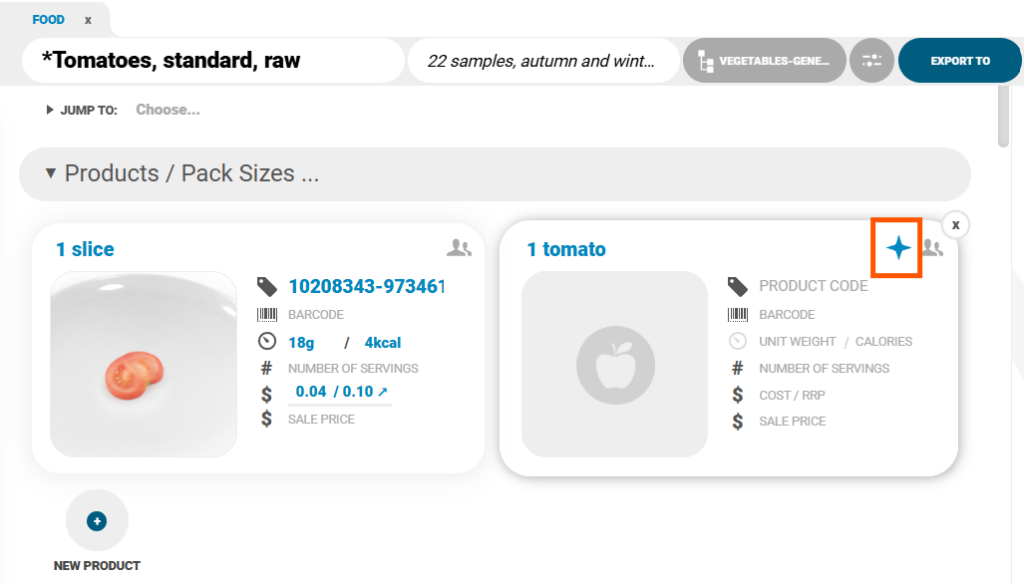The width and height of the screenshot is (1024, 584).
Task: Collapse the Products / Pack Sizes section
Action: tap(51, 174)
